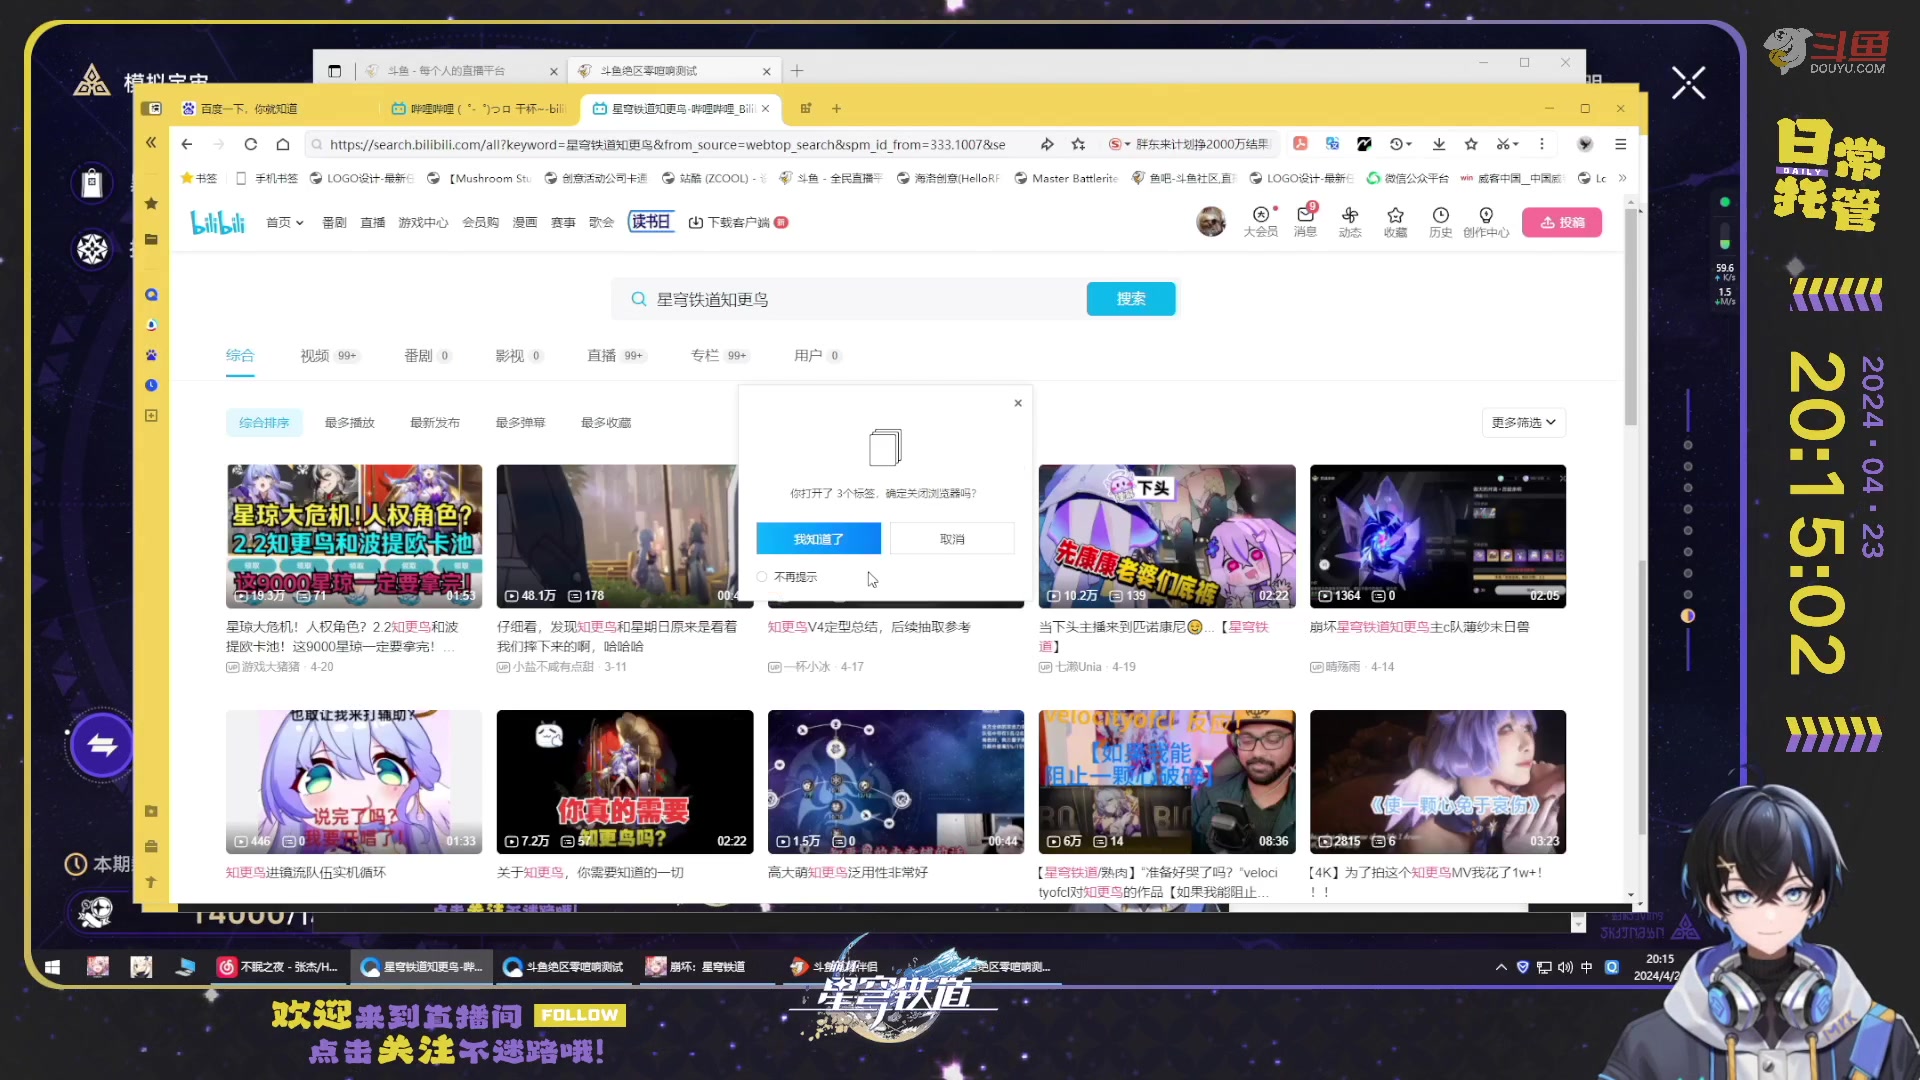Click the page vertical scrollbar

pos(1631,318)
